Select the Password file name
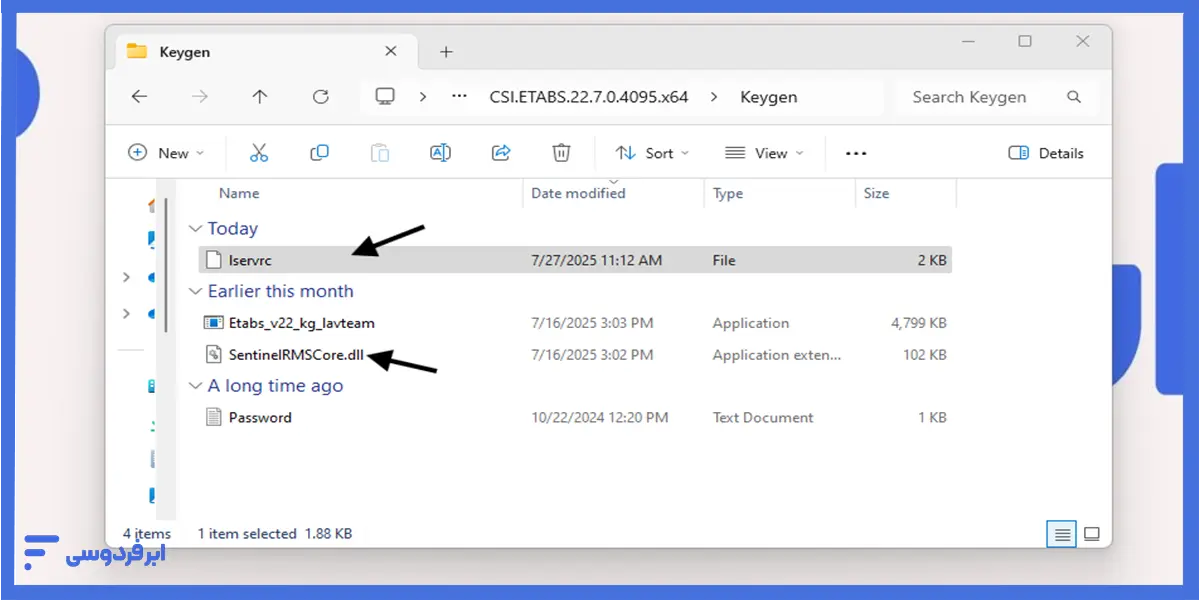1200x600 pixels. click(260, 418)
